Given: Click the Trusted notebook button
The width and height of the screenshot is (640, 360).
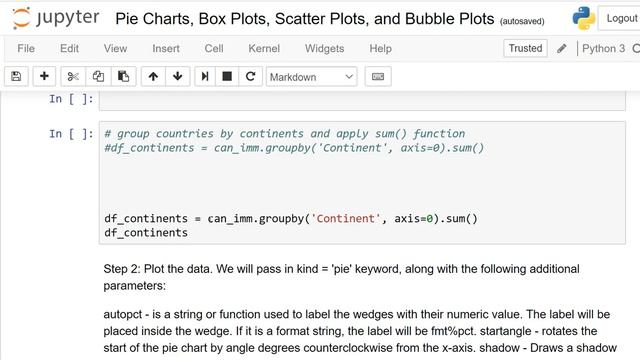Looking at the screenshot, I should (x=525, y=48).
